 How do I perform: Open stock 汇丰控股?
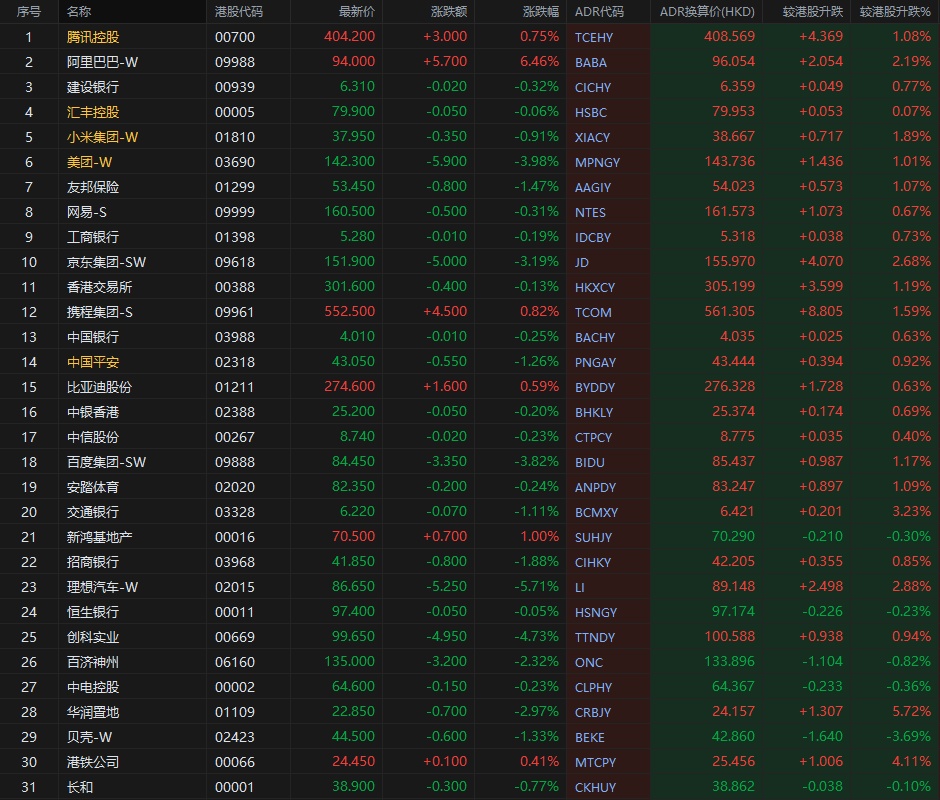click(93, 112)
